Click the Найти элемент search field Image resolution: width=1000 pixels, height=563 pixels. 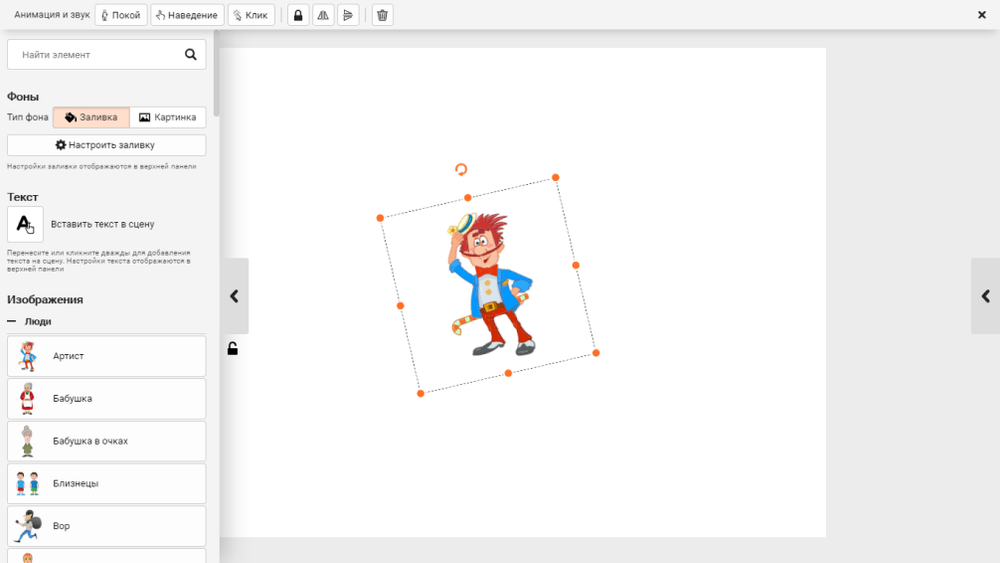pyautogui.click(x=95, y=55)
